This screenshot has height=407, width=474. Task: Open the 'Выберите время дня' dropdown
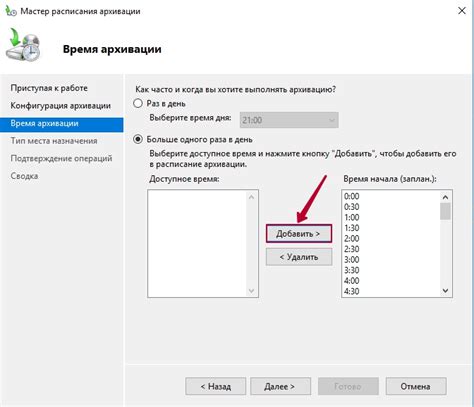[x=289, y=120]
